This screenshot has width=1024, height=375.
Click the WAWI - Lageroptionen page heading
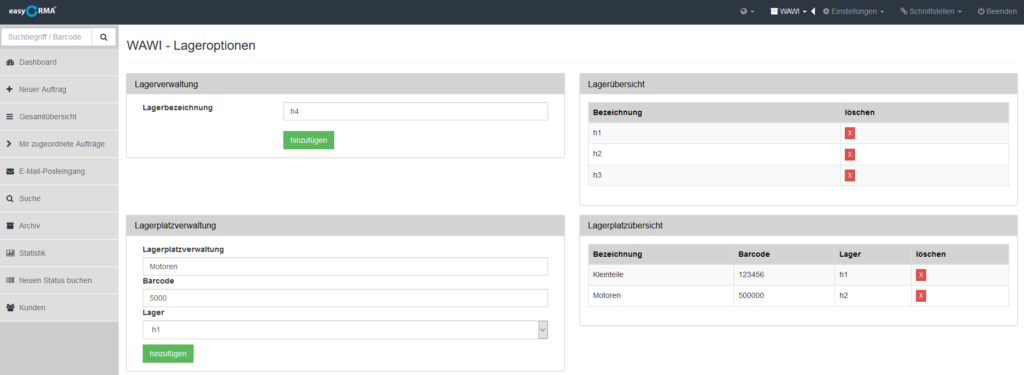(x=191, y=46)
